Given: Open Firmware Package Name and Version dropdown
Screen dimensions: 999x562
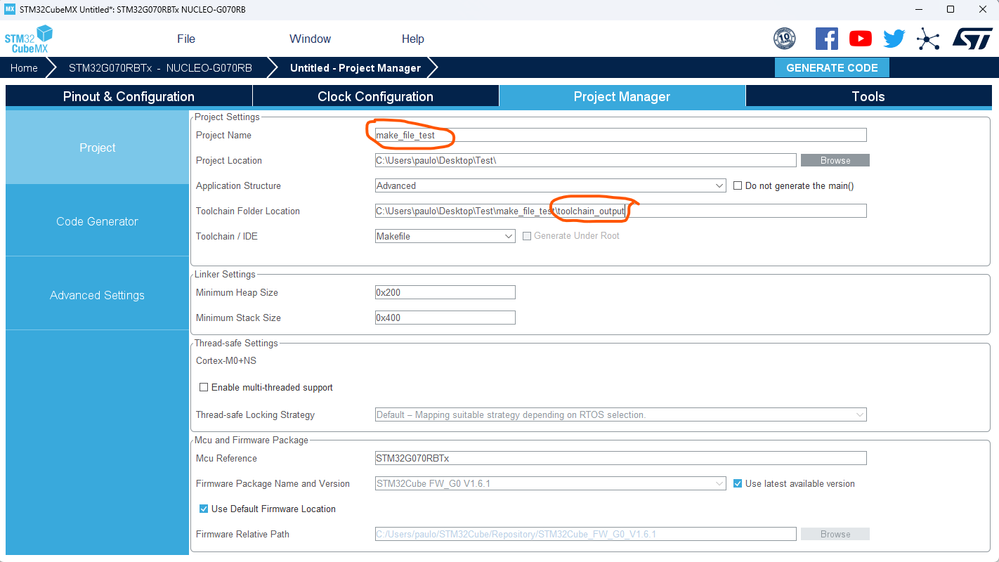Looking at the screenshot, I should click(550, 484).
